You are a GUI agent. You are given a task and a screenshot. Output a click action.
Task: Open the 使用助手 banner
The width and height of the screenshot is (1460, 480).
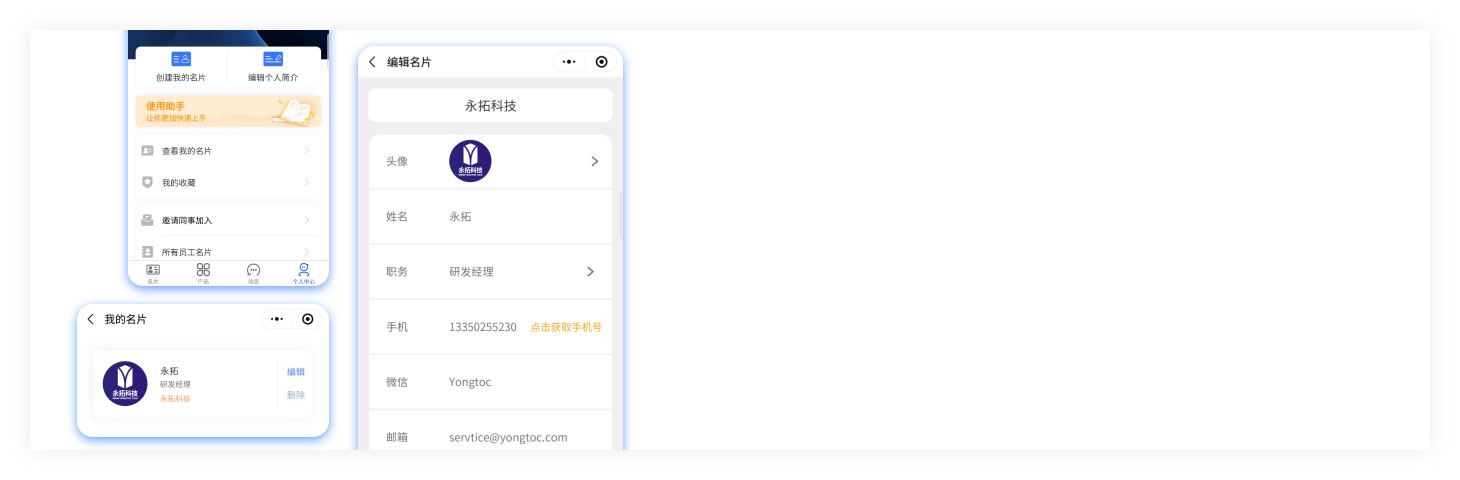click(228, 111)
